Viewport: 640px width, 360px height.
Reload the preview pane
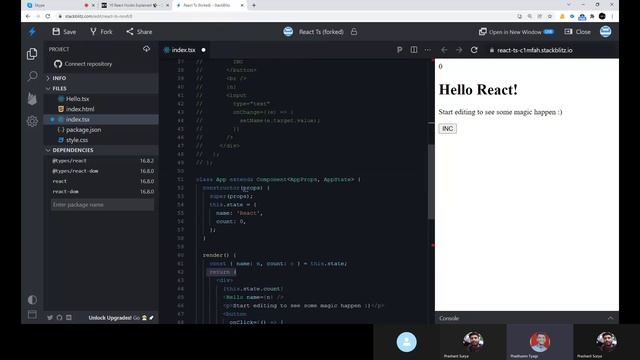[x=474, y=50]
